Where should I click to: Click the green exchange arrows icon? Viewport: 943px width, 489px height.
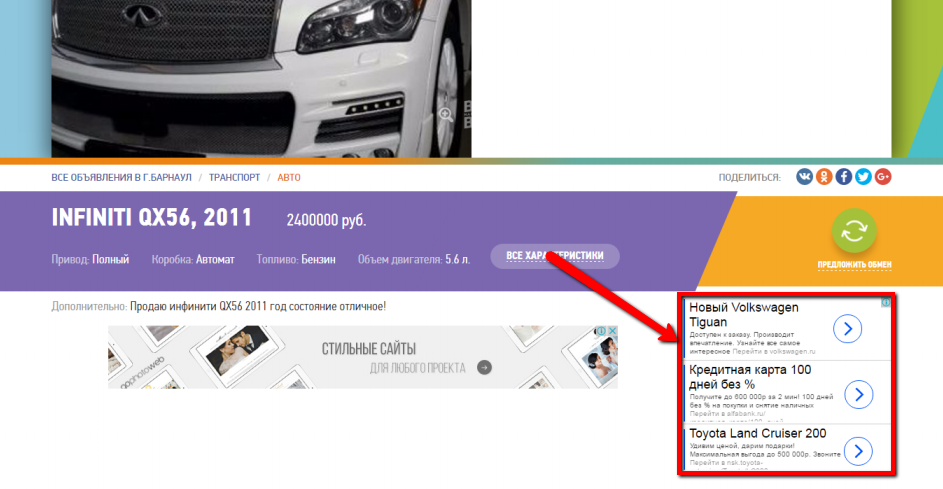(854, 231)
